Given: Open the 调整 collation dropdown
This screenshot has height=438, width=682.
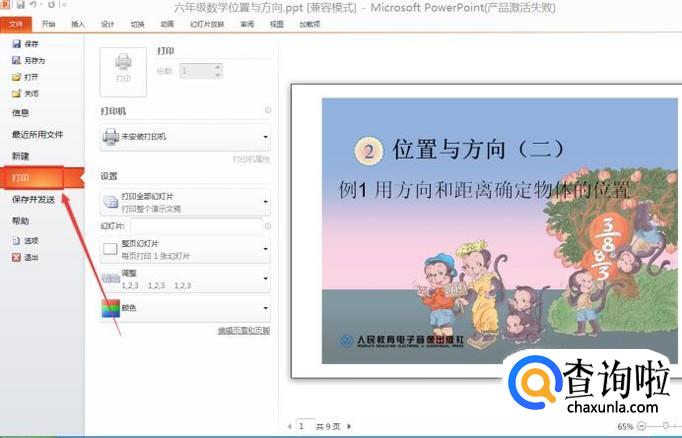Looking at the screenshot, I should 185,279.
